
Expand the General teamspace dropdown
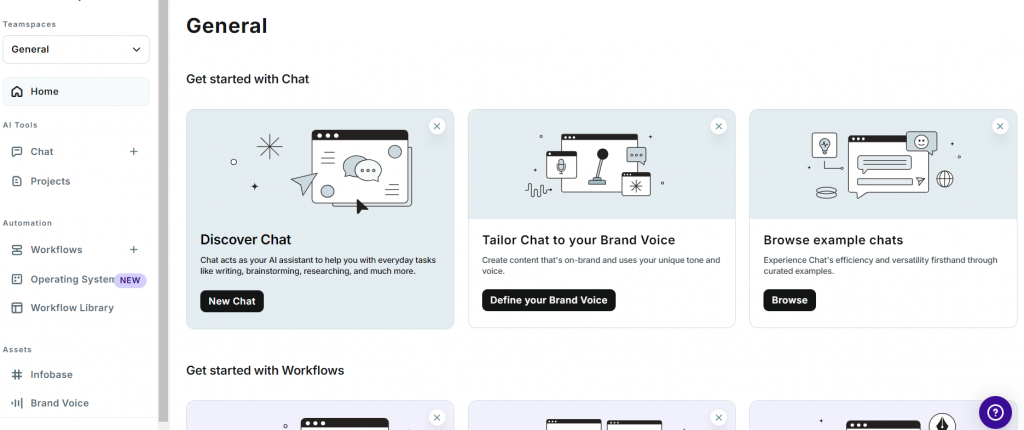(x=76, y=50)
